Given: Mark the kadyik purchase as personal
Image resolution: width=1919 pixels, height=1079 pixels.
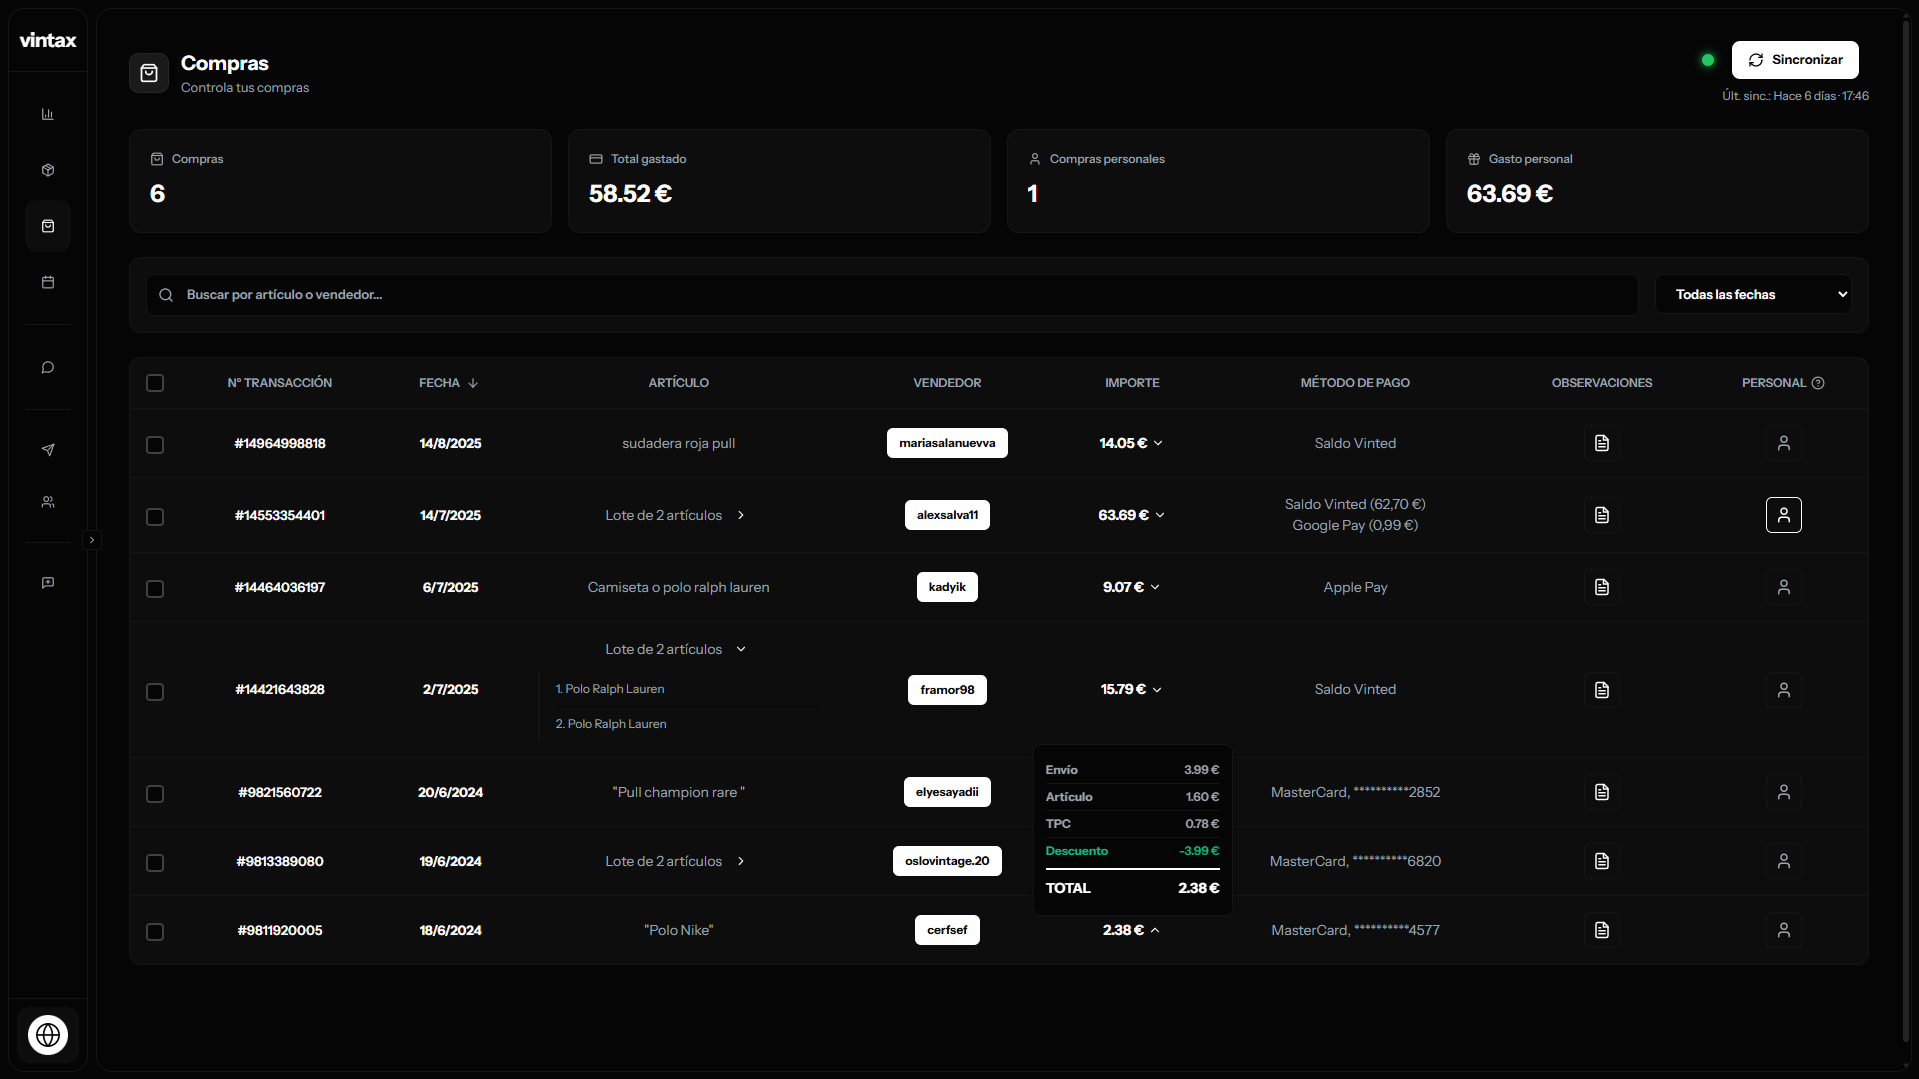Looking at the screenshot, I should click(1783, 587).
